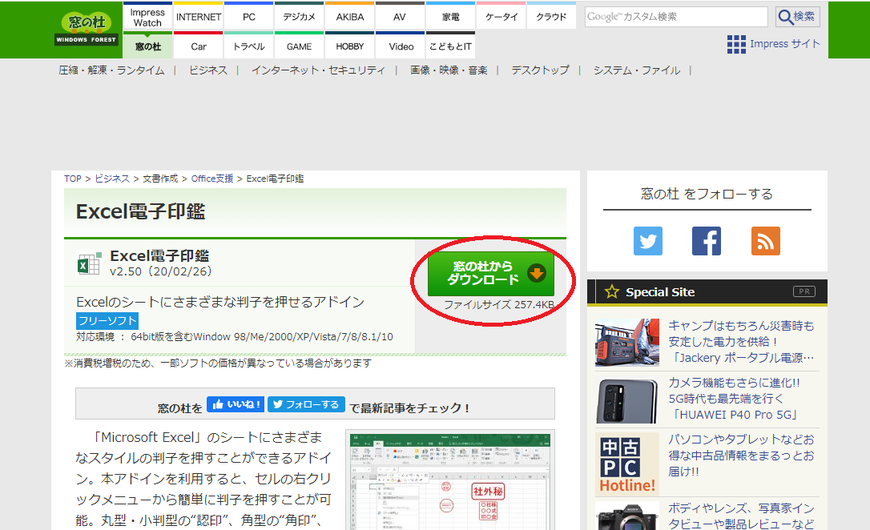Open the デジカメ tab
This screenshot has height=530, width=870.
[x=299, y=17]
